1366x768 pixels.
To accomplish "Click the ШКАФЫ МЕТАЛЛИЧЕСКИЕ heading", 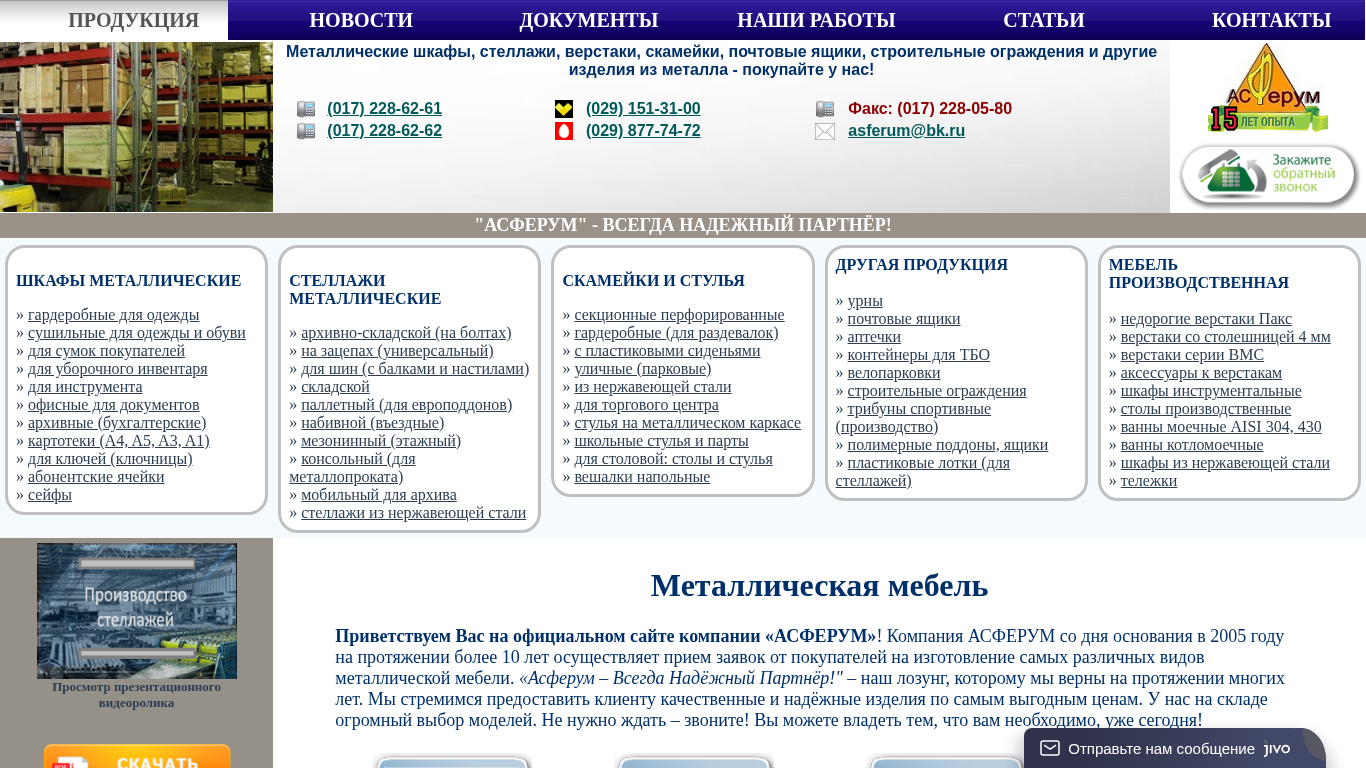I will click(129, 281).
